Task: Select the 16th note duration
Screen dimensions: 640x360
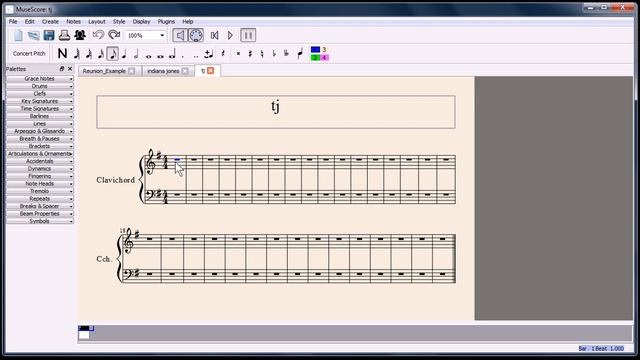Action: [100, 53]
